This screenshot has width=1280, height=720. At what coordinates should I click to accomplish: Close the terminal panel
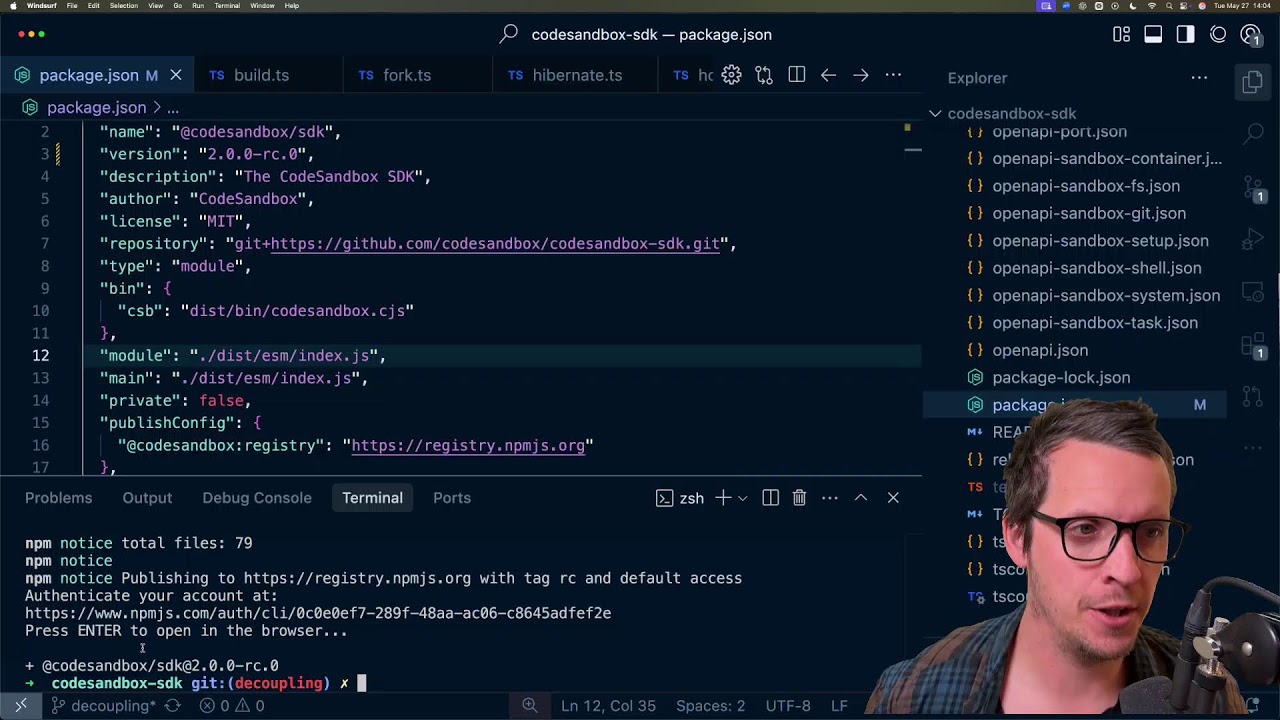893,498
